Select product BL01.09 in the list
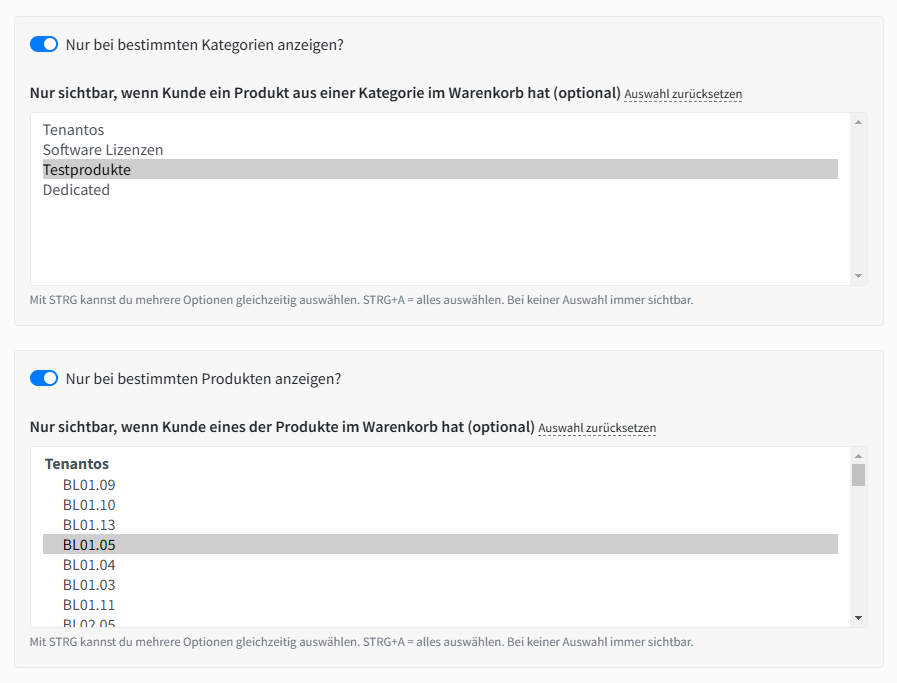Screen dimensions: 897x683 [x=89, y=485]
